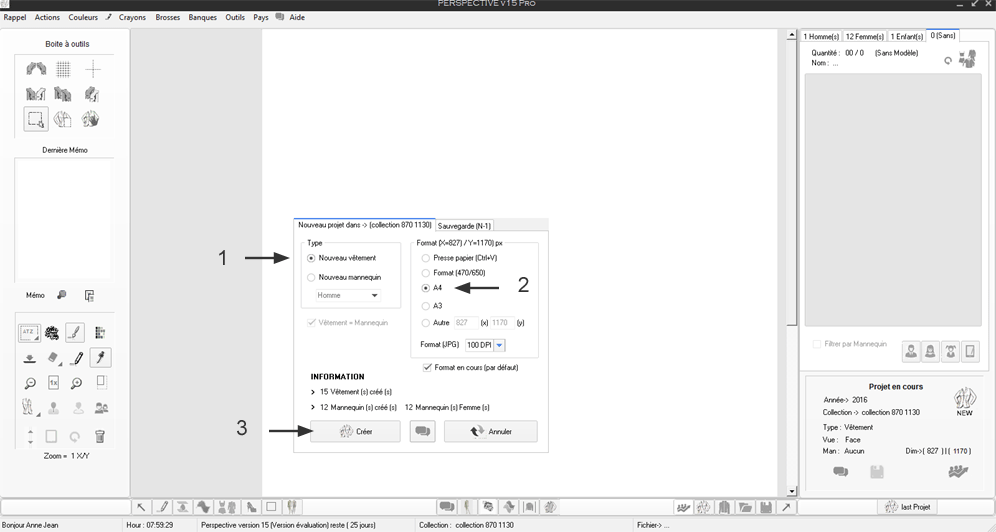
Task: Click the search icon next to Mémo
Action: [x=62, y=295]
